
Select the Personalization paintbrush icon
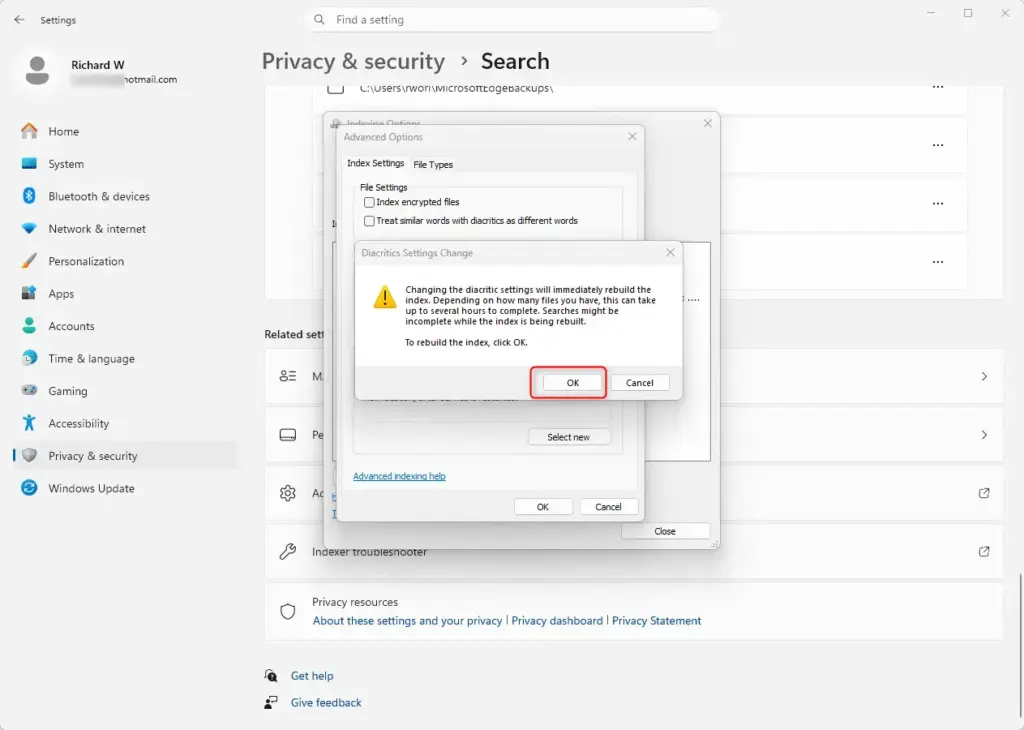coord(29,261)
